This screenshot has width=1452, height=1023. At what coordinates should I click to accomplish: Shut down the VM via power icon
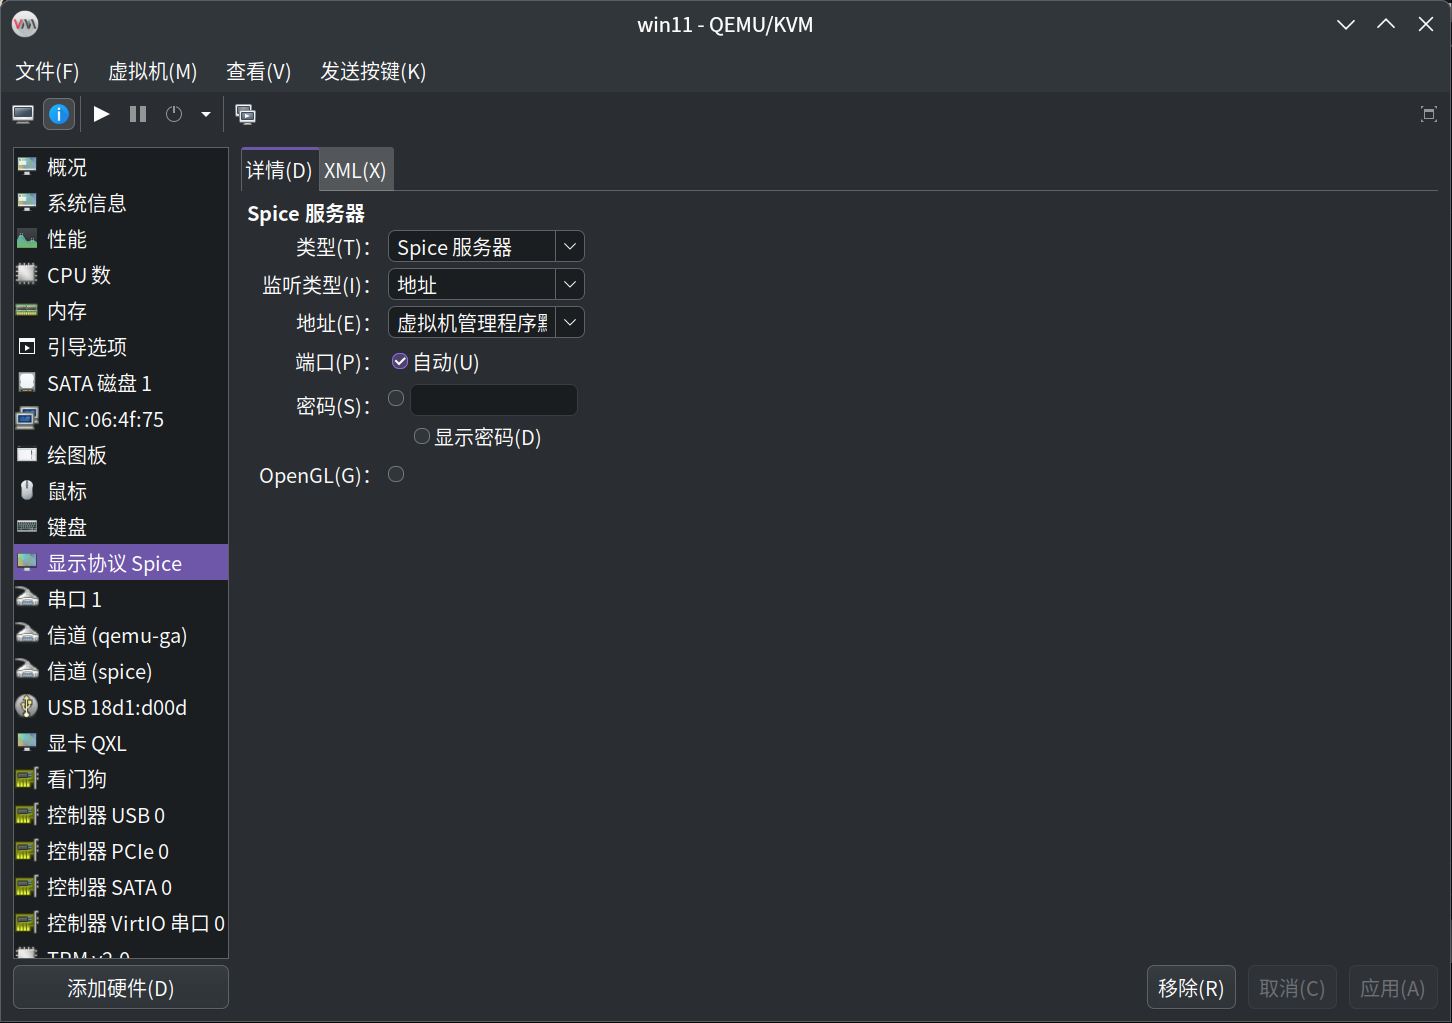click(173, 113)
